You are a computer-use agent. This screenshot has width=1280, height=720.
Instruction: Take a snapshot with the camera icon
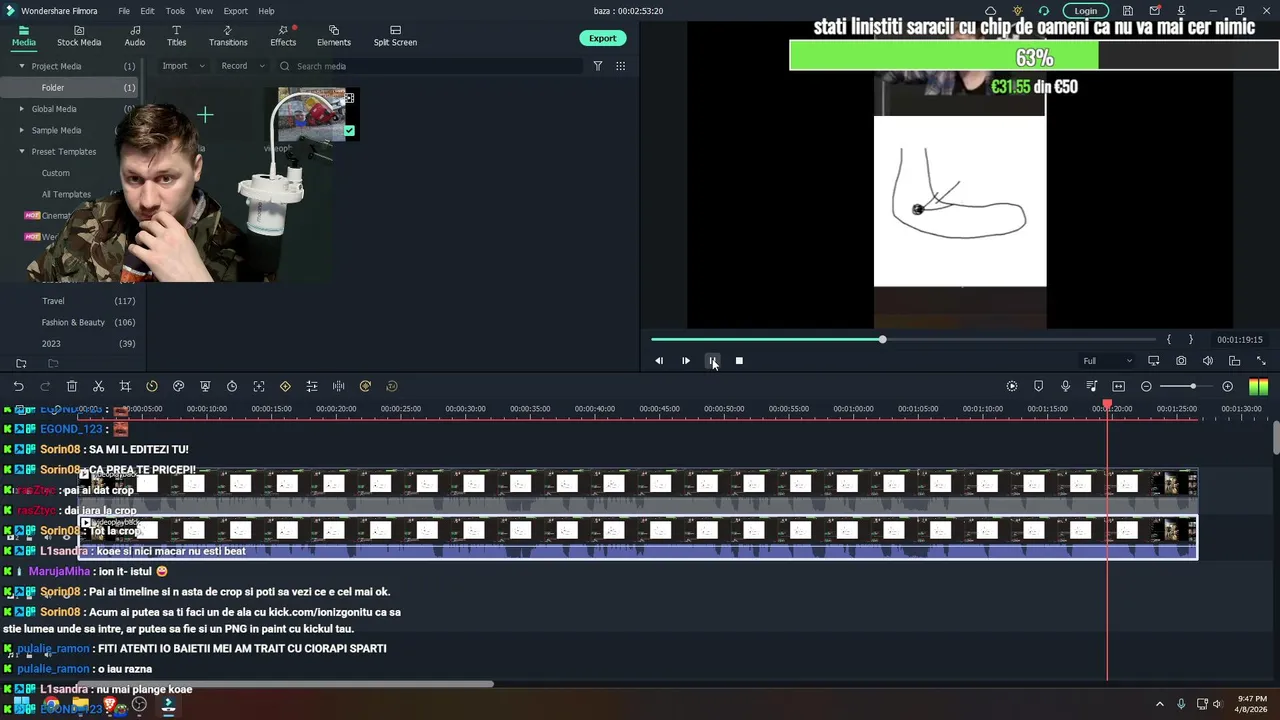tap(1181, 361)
